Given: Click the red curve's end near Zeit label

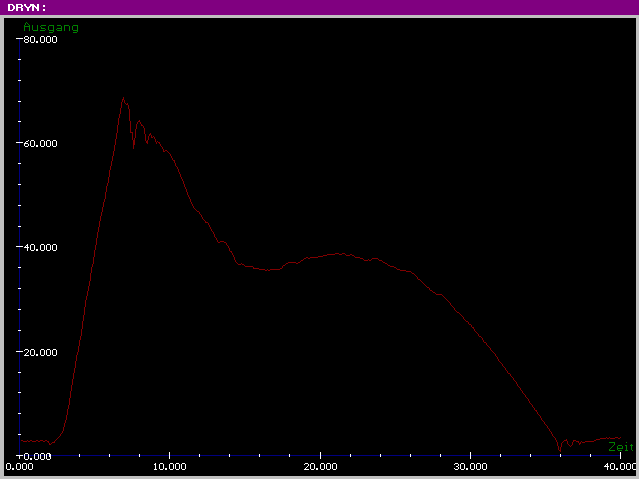Looking at the screenshot, I should pyautogui.click(x=620, y=439).
